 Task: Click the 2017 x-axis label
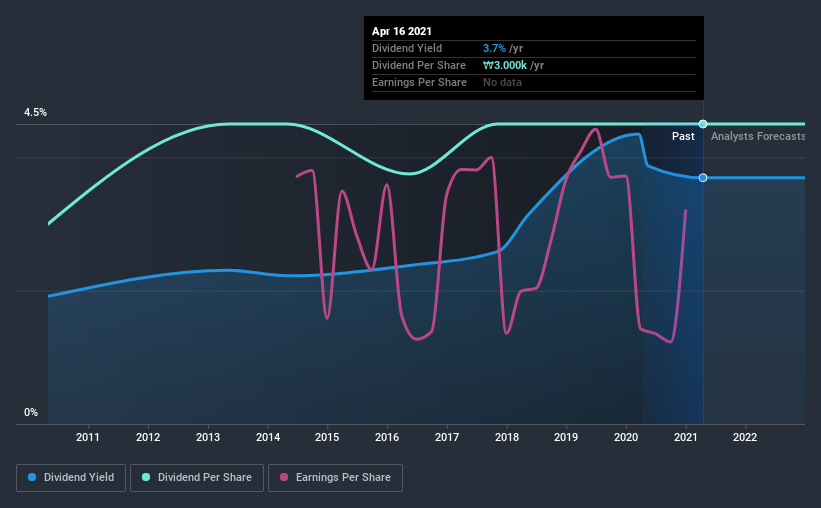(447, 437)
